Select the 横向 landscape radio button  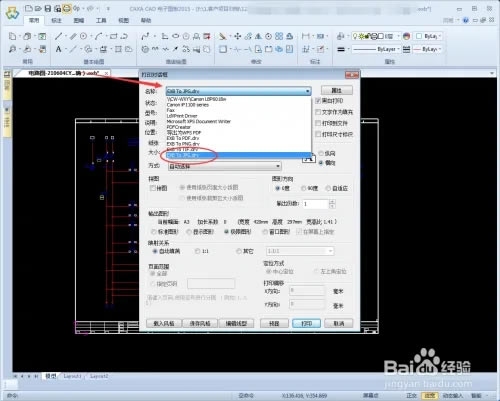(321, 163)
